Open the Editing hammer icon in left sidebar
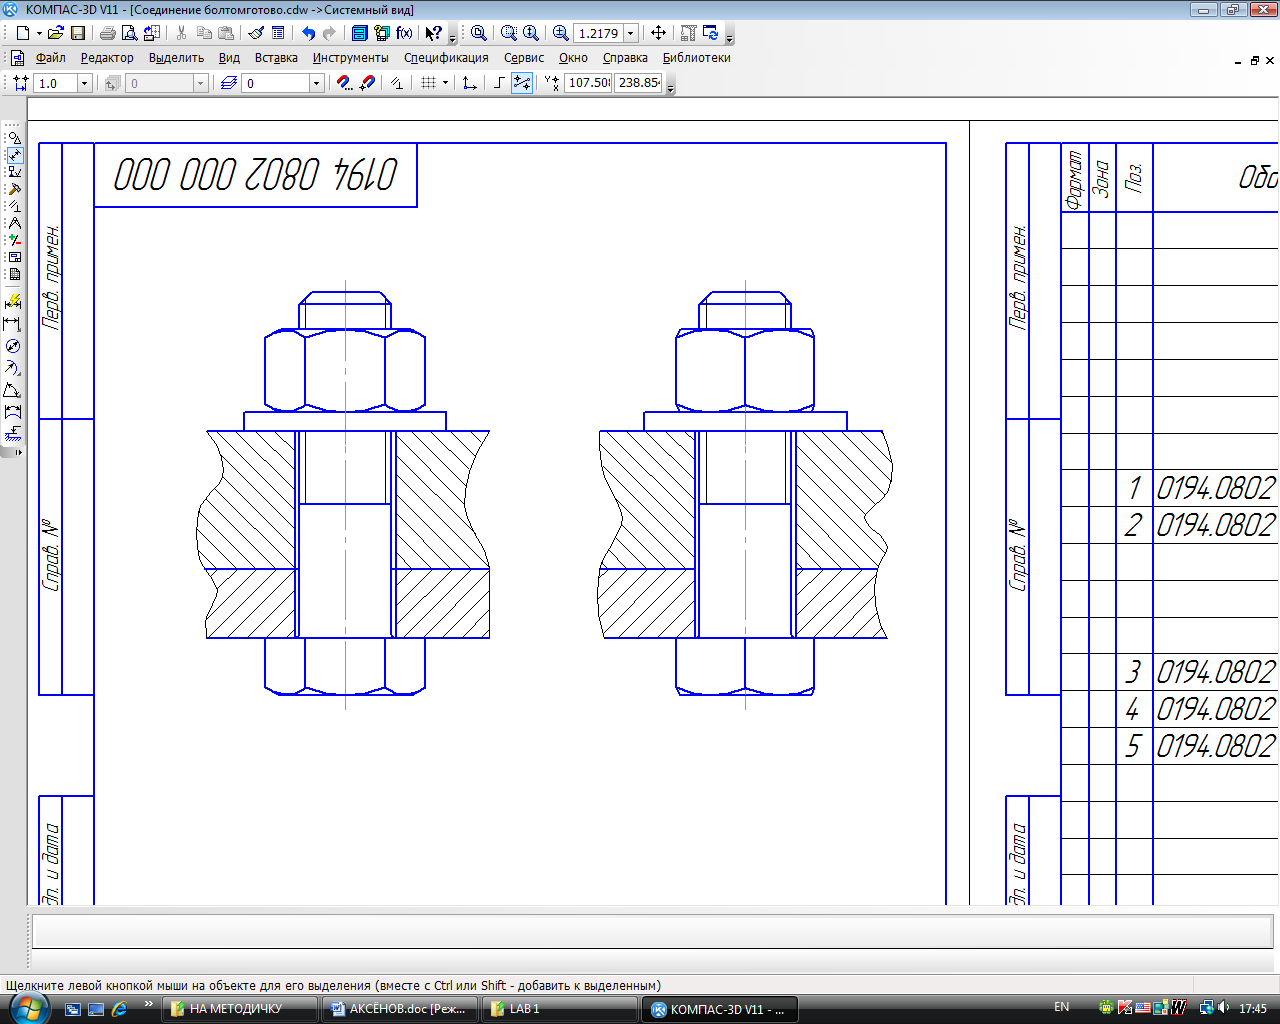The width and height of the screenshot is (1280, 1024). 14,189
